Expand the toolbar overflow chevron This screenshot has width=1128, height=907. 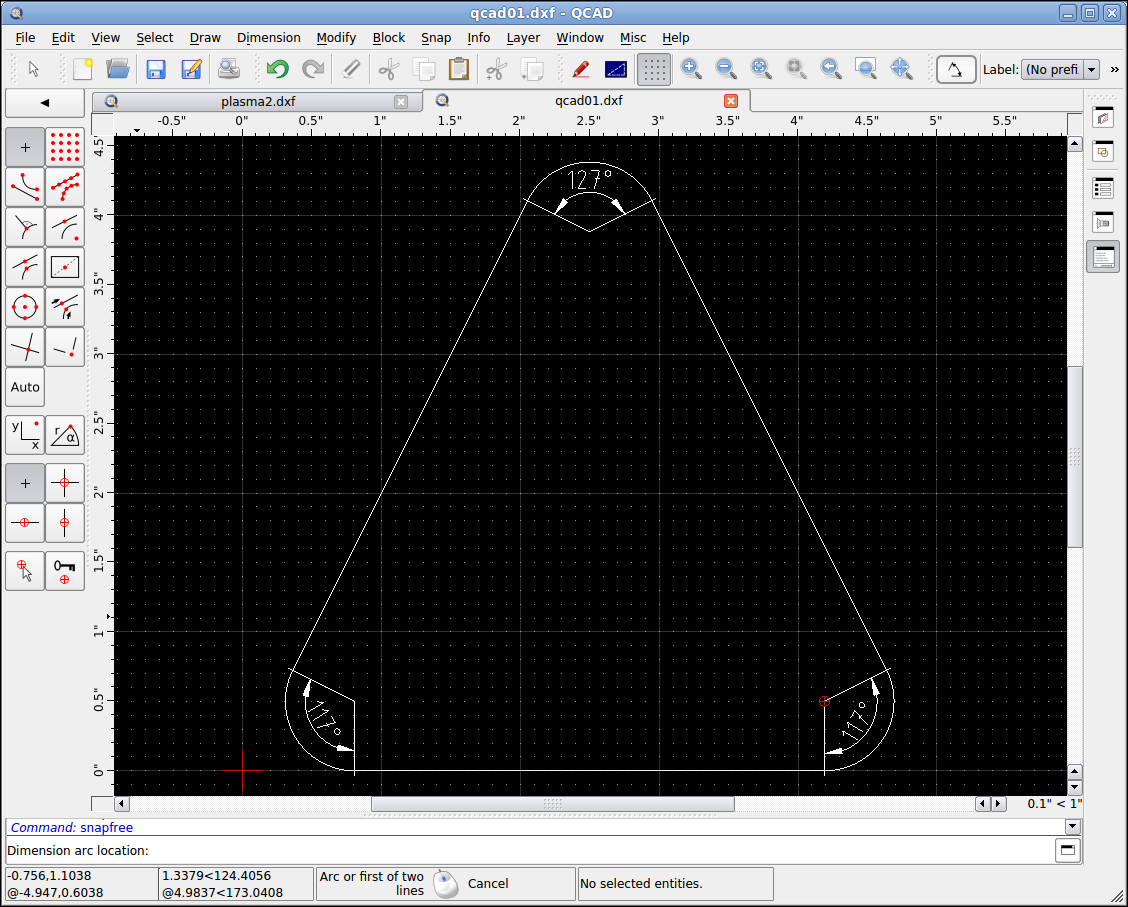click(x=1114, y=69)
